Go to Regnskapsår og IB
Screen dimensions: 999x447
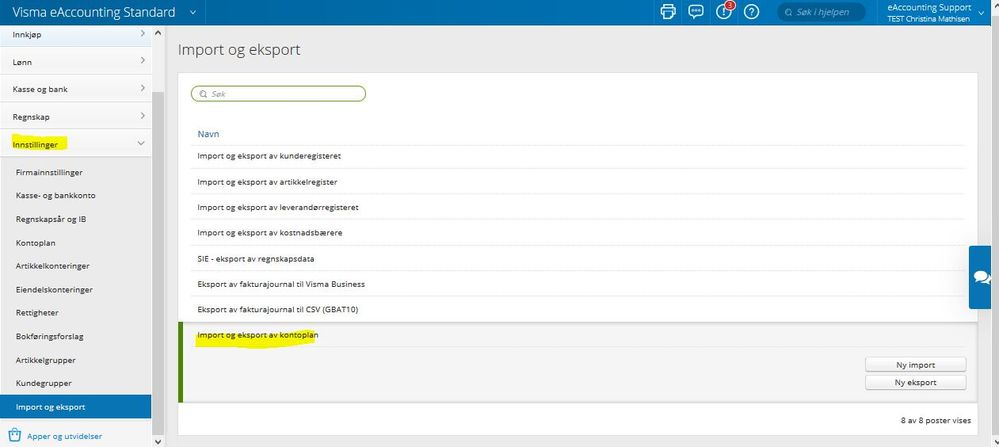pos(51,219)
